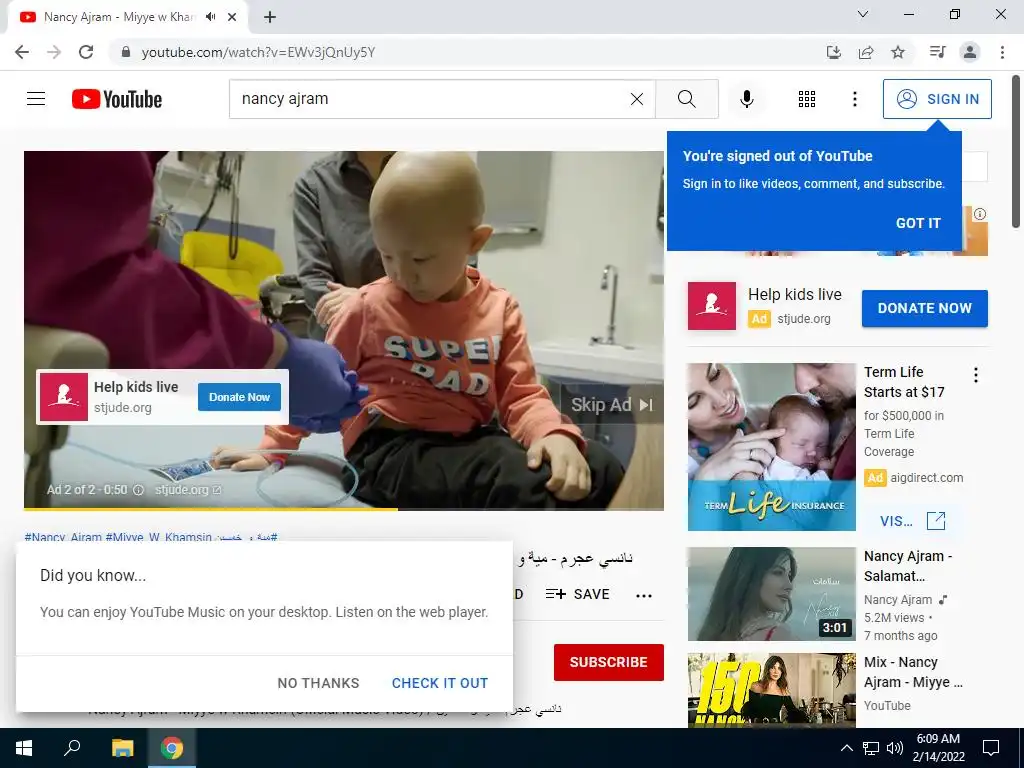Open the volume control in system tray

[x=895, y=748]
